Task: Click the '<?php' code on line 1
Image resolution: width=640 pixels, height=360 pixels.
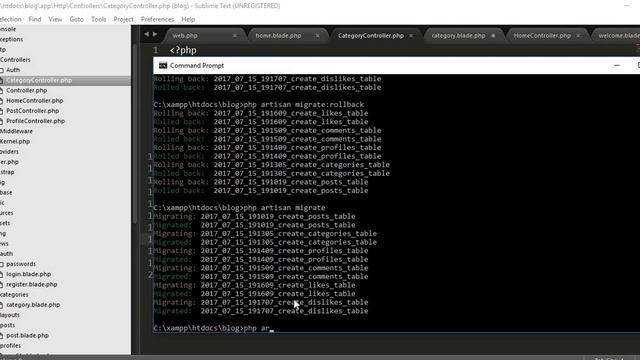Action: tap(183, 50)
